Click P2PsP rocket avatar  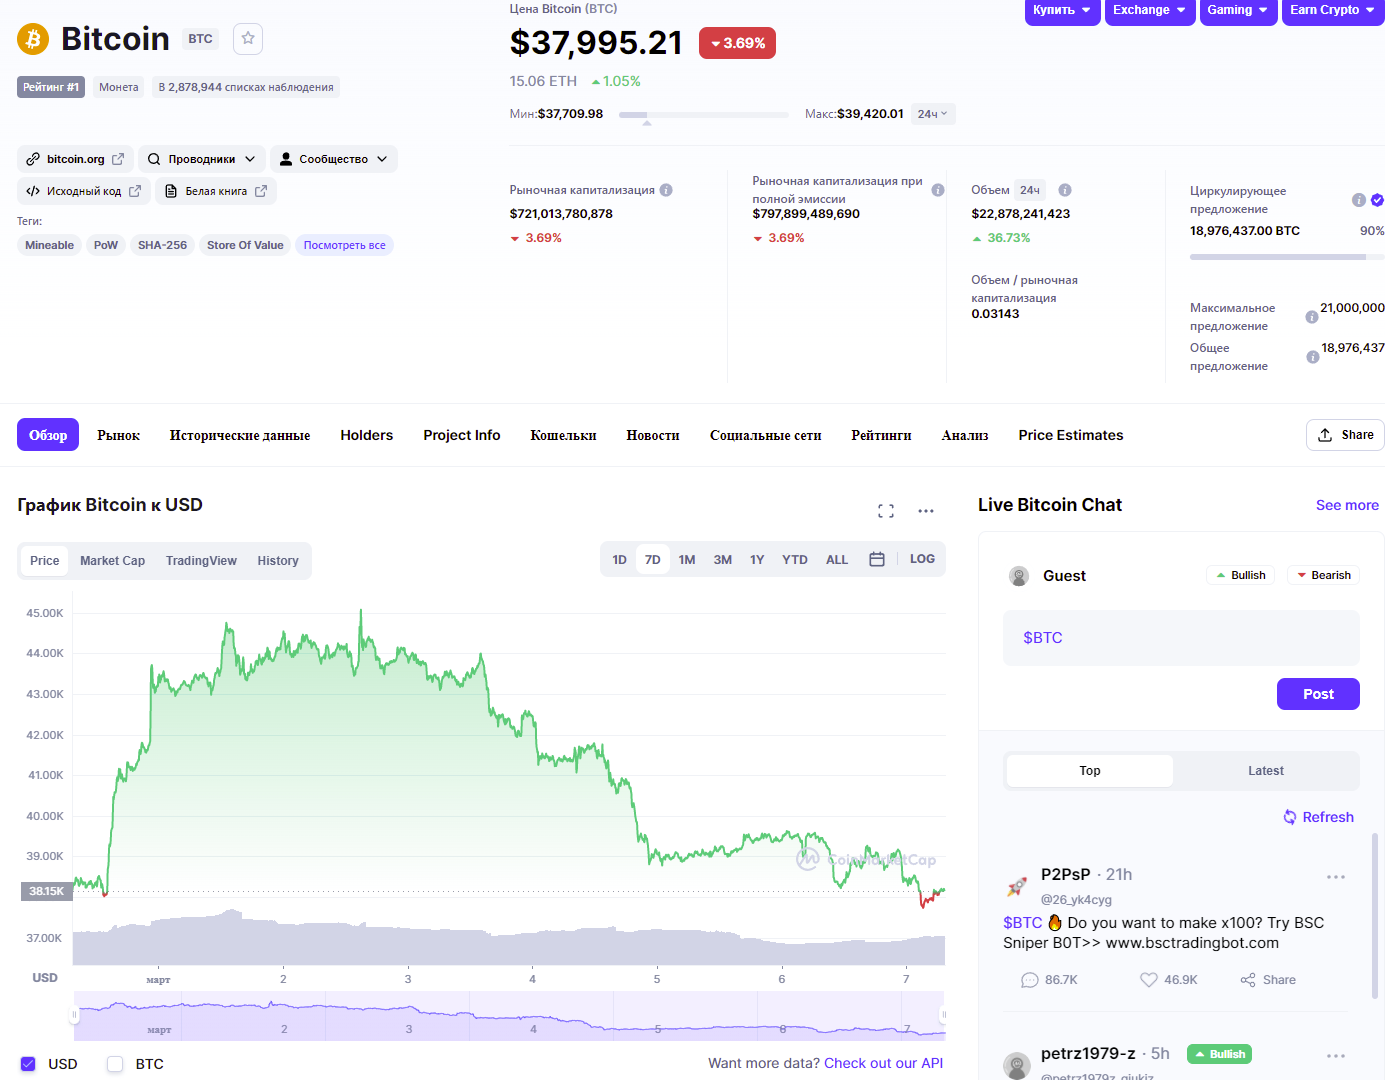(1017, 886)
